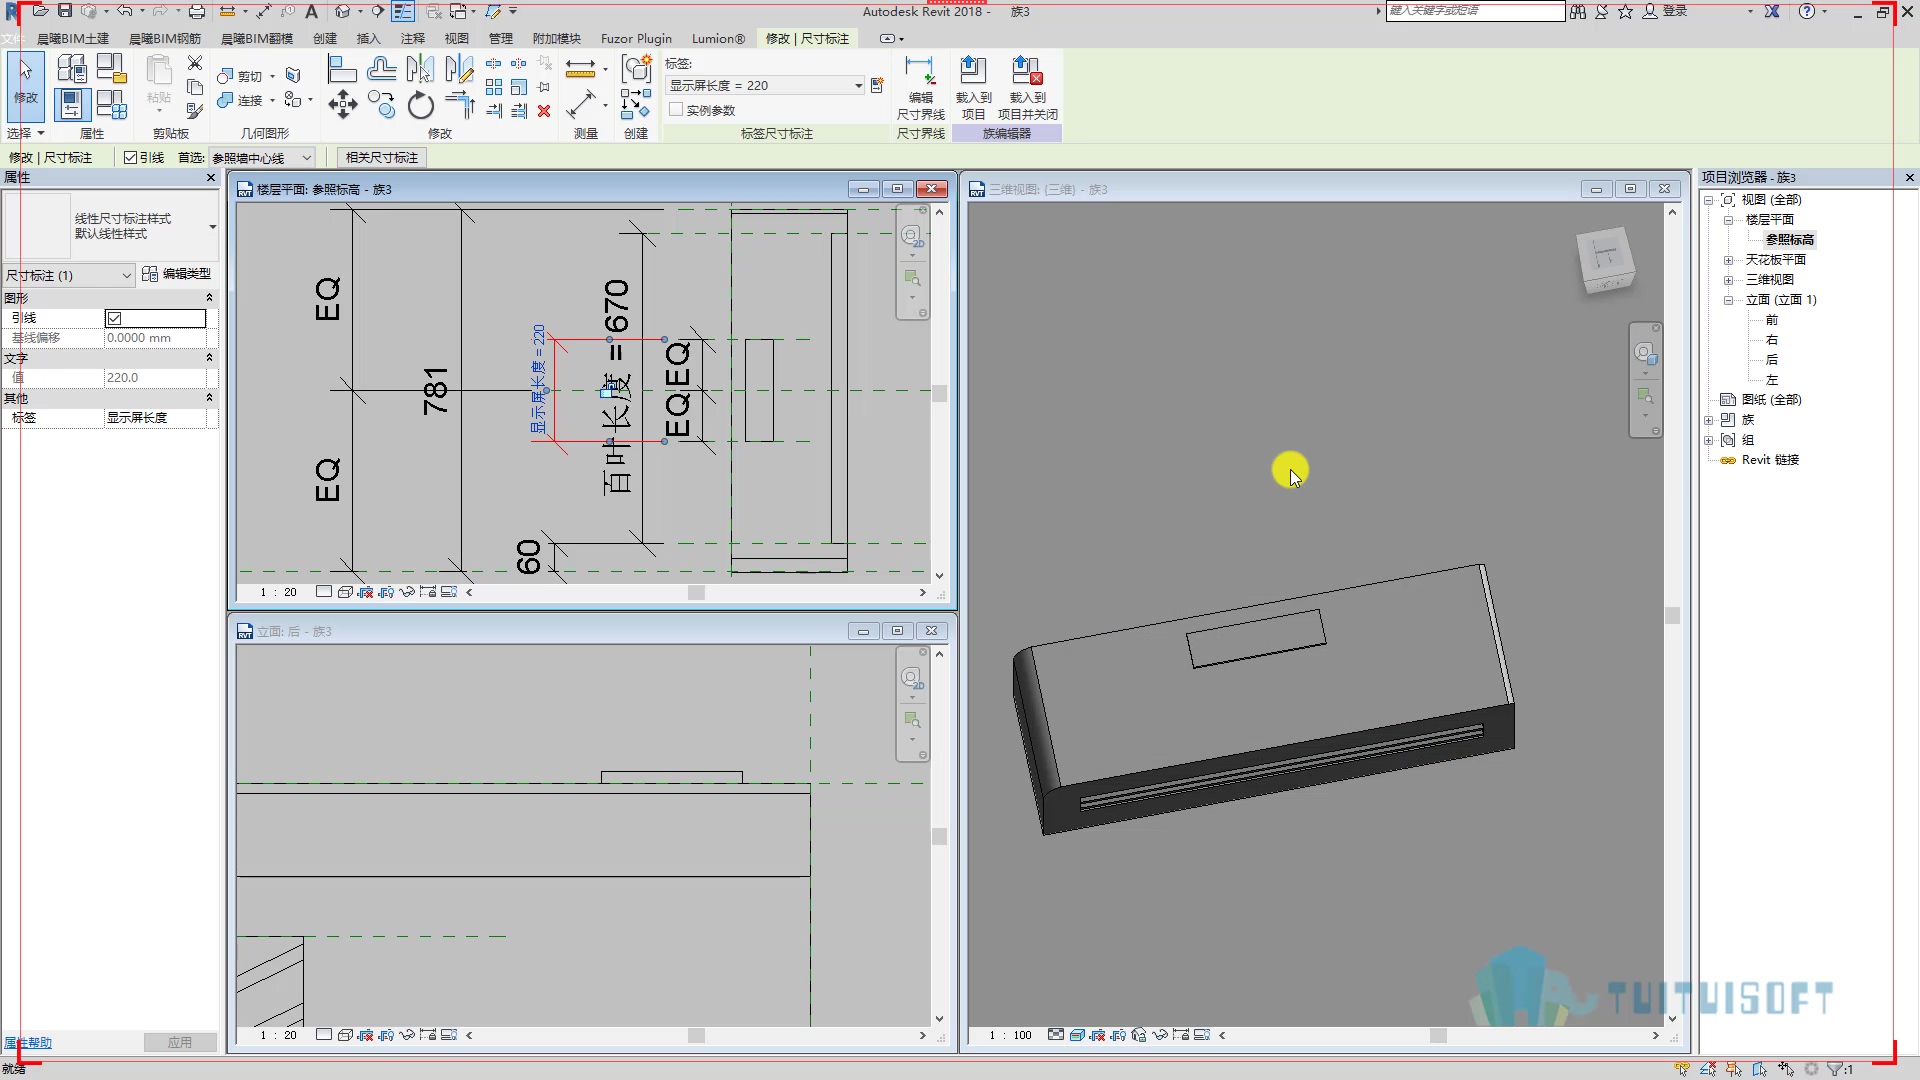Collapse the 立面 (立面 1) tree node
The width and height of the screenshot is (1920, 1080).
1728,300
